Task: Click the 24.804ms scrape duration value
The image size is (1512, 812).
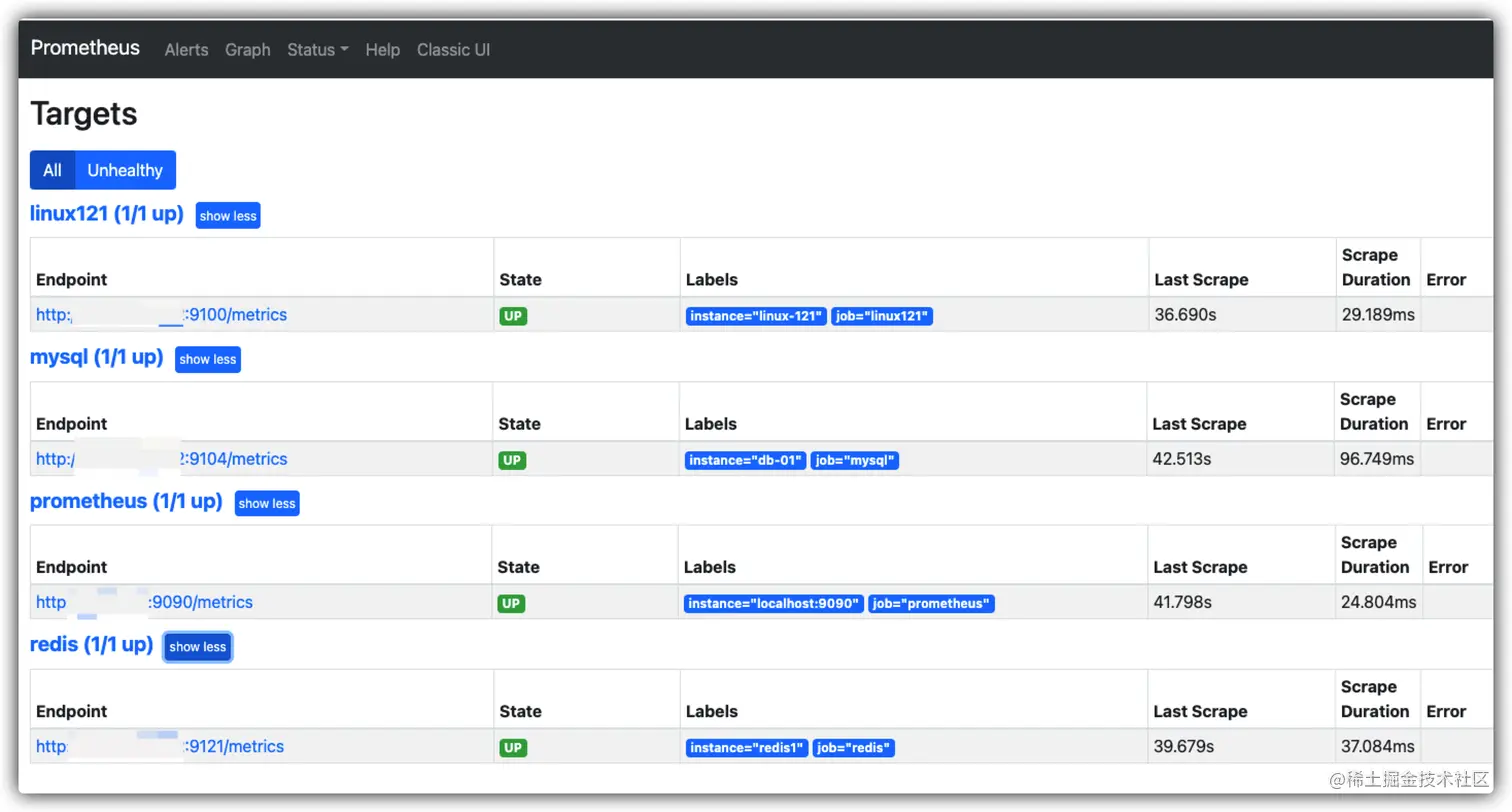Action: pos(1379,603)
